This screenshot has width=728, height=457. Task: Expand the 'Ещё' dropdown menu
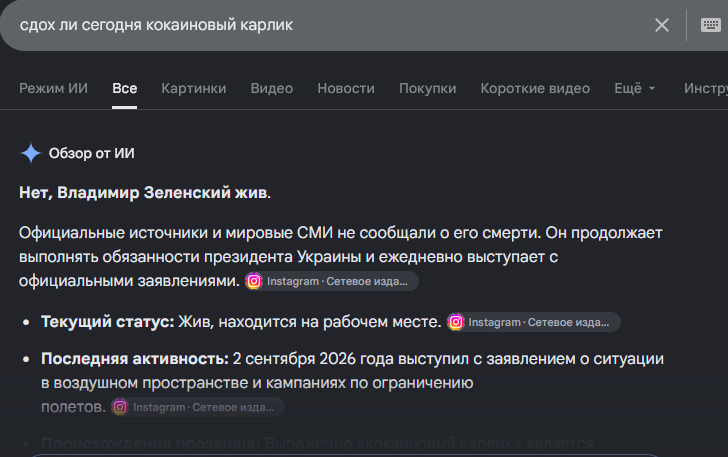point(634,88)
